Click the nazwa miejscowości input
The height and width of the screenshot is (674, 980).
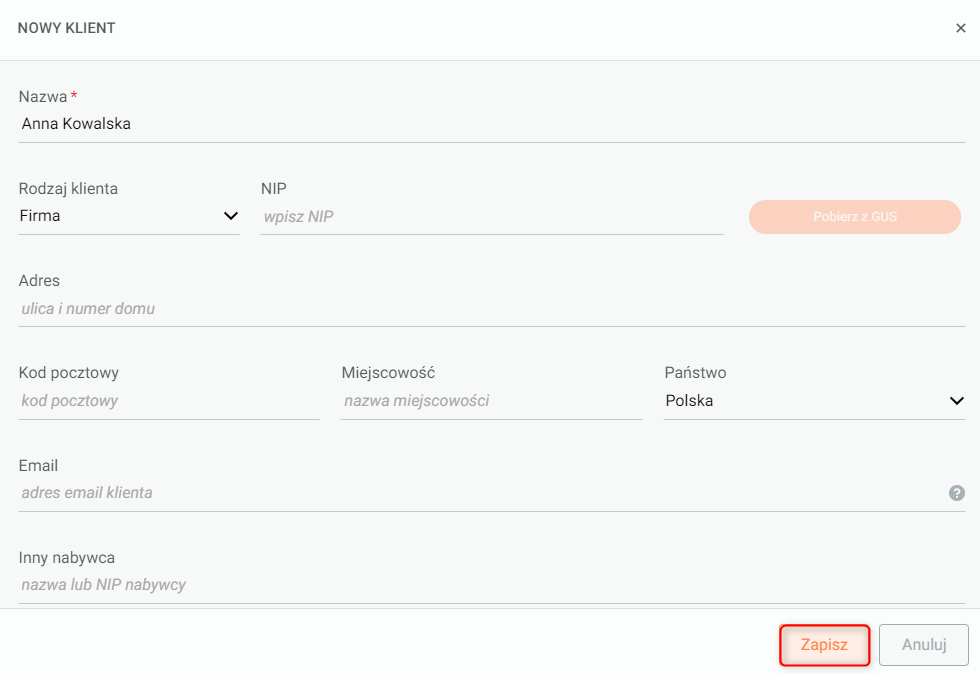point(491,401)
